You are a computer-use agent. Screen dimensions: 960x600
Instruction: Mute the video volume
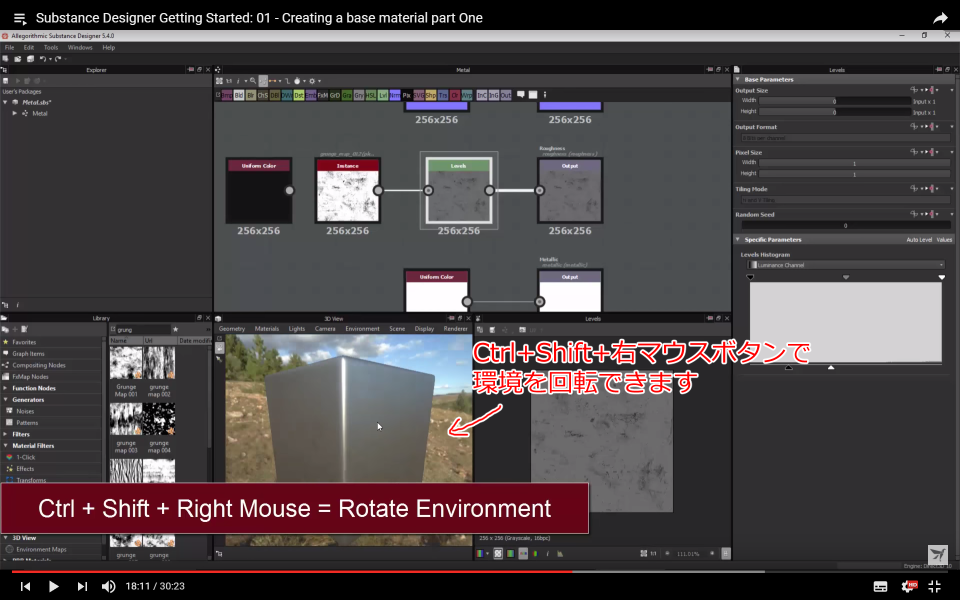pyautogui.click(x=108, y=587)
